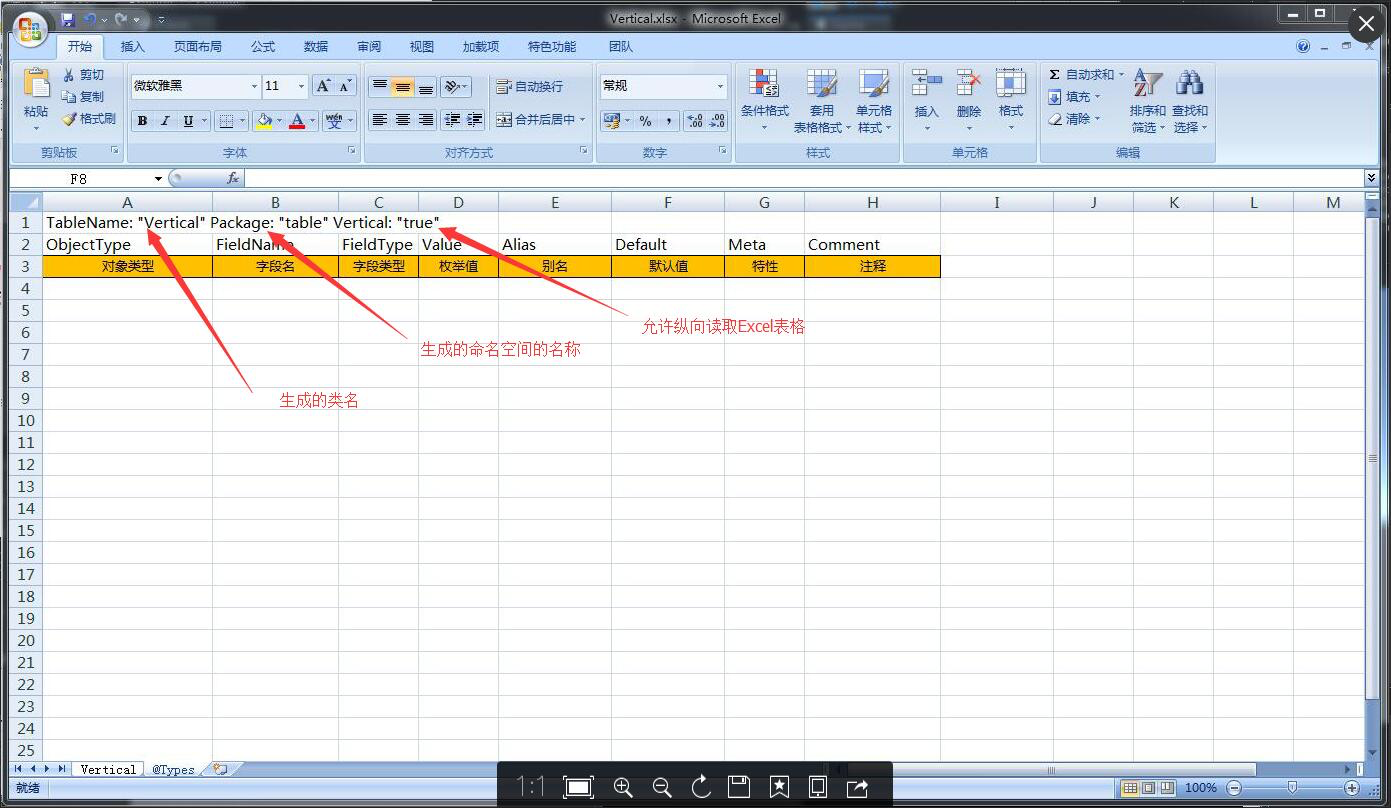
Task: Toggle Italic formatting
Action: 165,121
